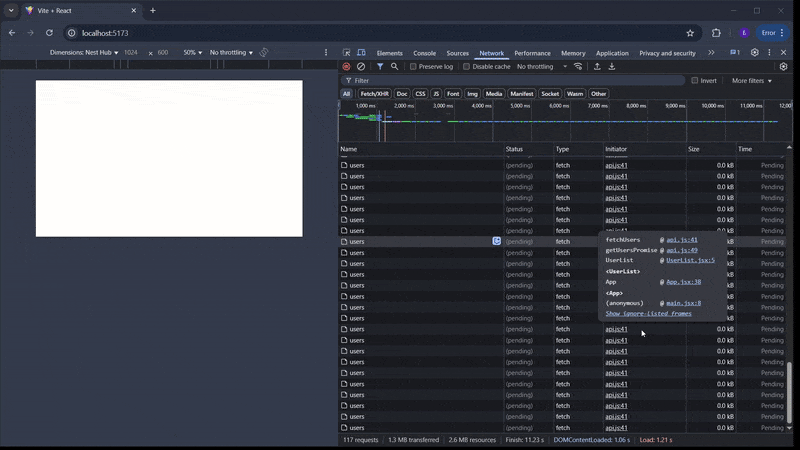This screenshot has width=800, height=450.
Task: Toggle the network filter funnel icon
Action: tap(380, 67)
